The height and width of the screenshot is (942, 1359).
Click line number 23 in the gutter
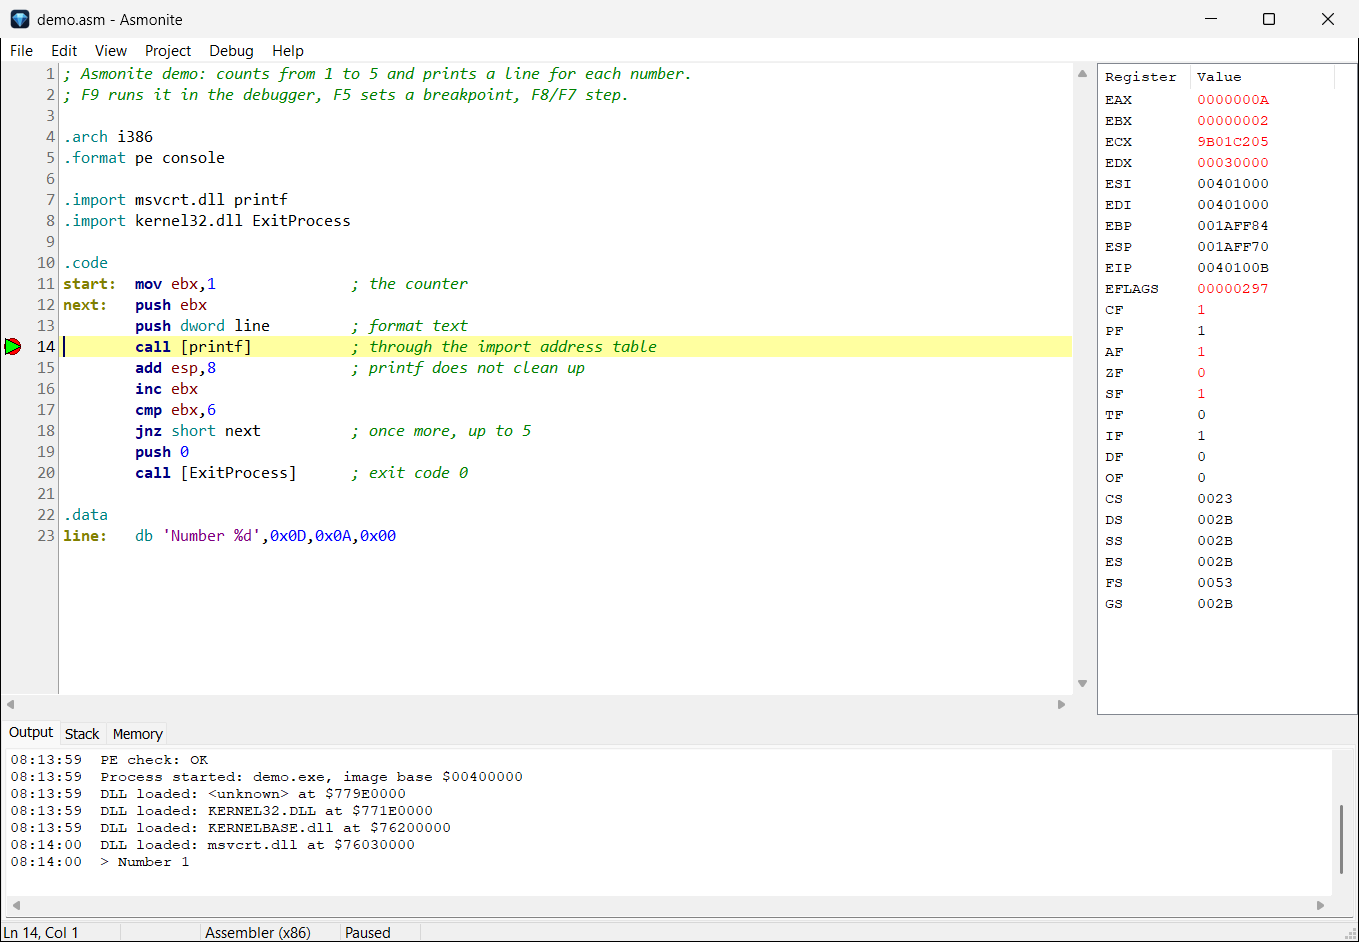click(x=46, y=536)
